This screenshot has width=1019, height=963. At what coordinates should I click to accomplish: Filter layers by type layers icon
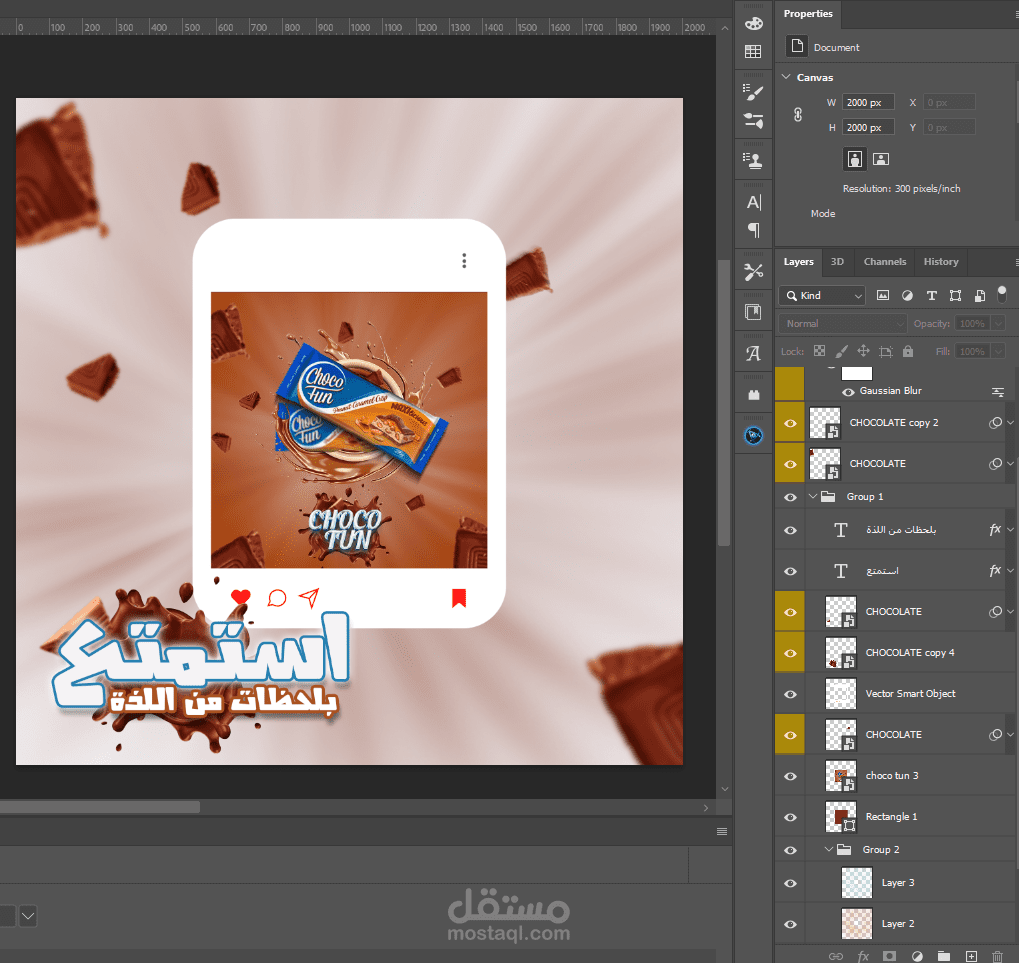coord(931,296)
